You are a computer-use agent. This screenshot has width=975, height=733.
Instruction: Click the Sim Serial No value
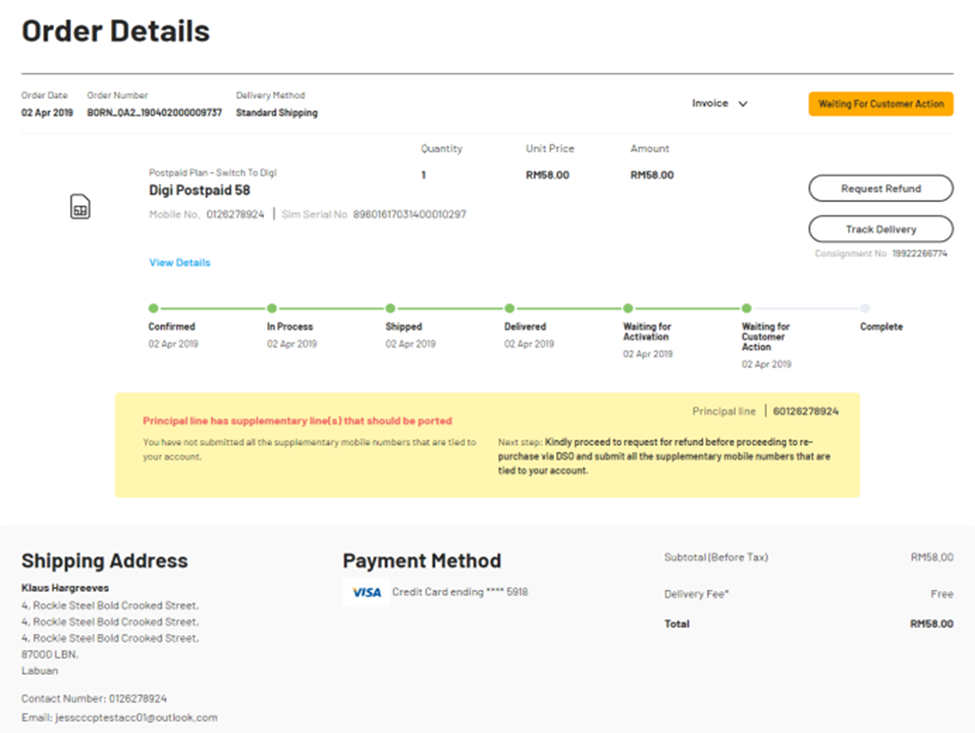(409, 214)
